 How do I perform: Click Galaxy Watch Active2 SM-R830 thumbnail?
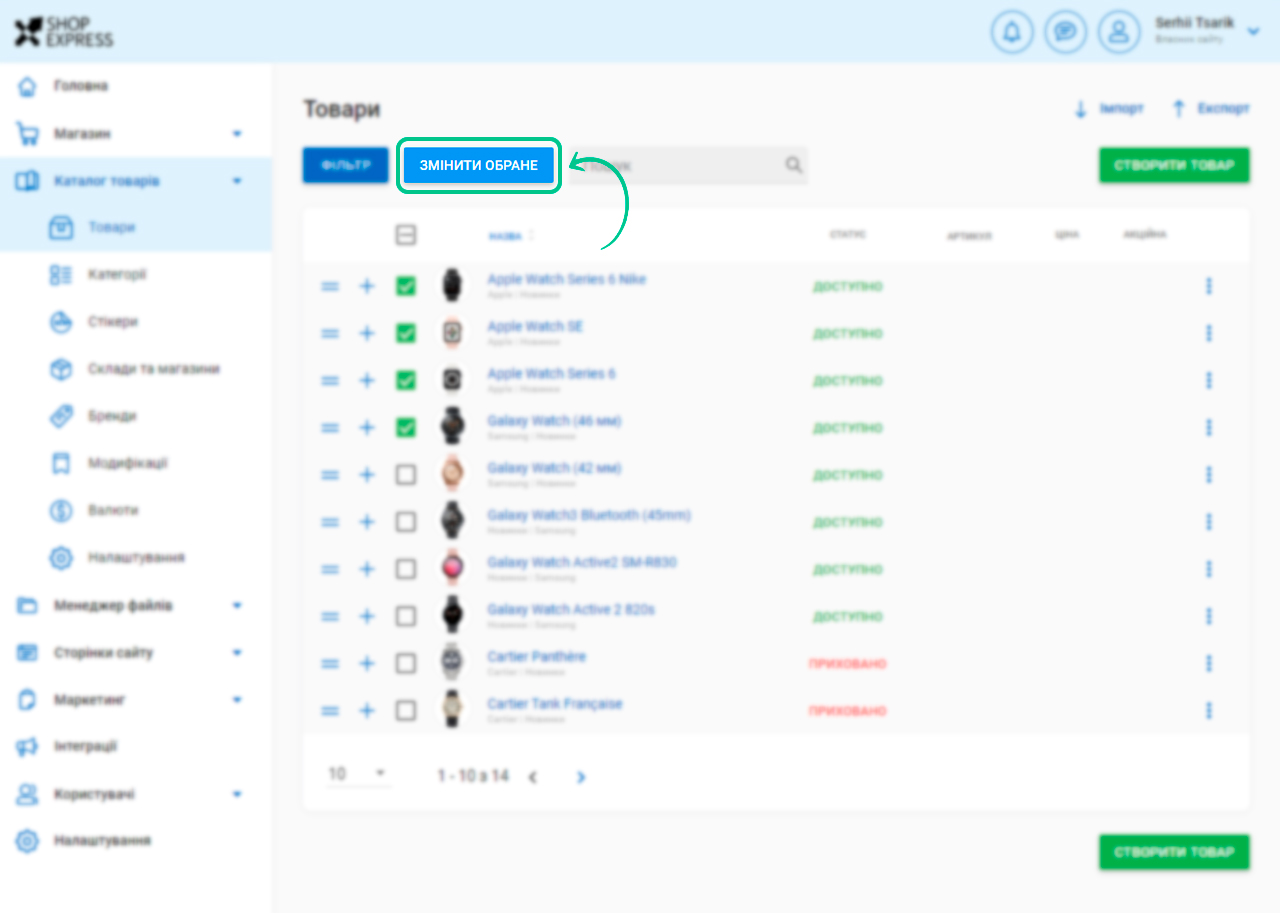pyautogui.click(x=453, y=569)
